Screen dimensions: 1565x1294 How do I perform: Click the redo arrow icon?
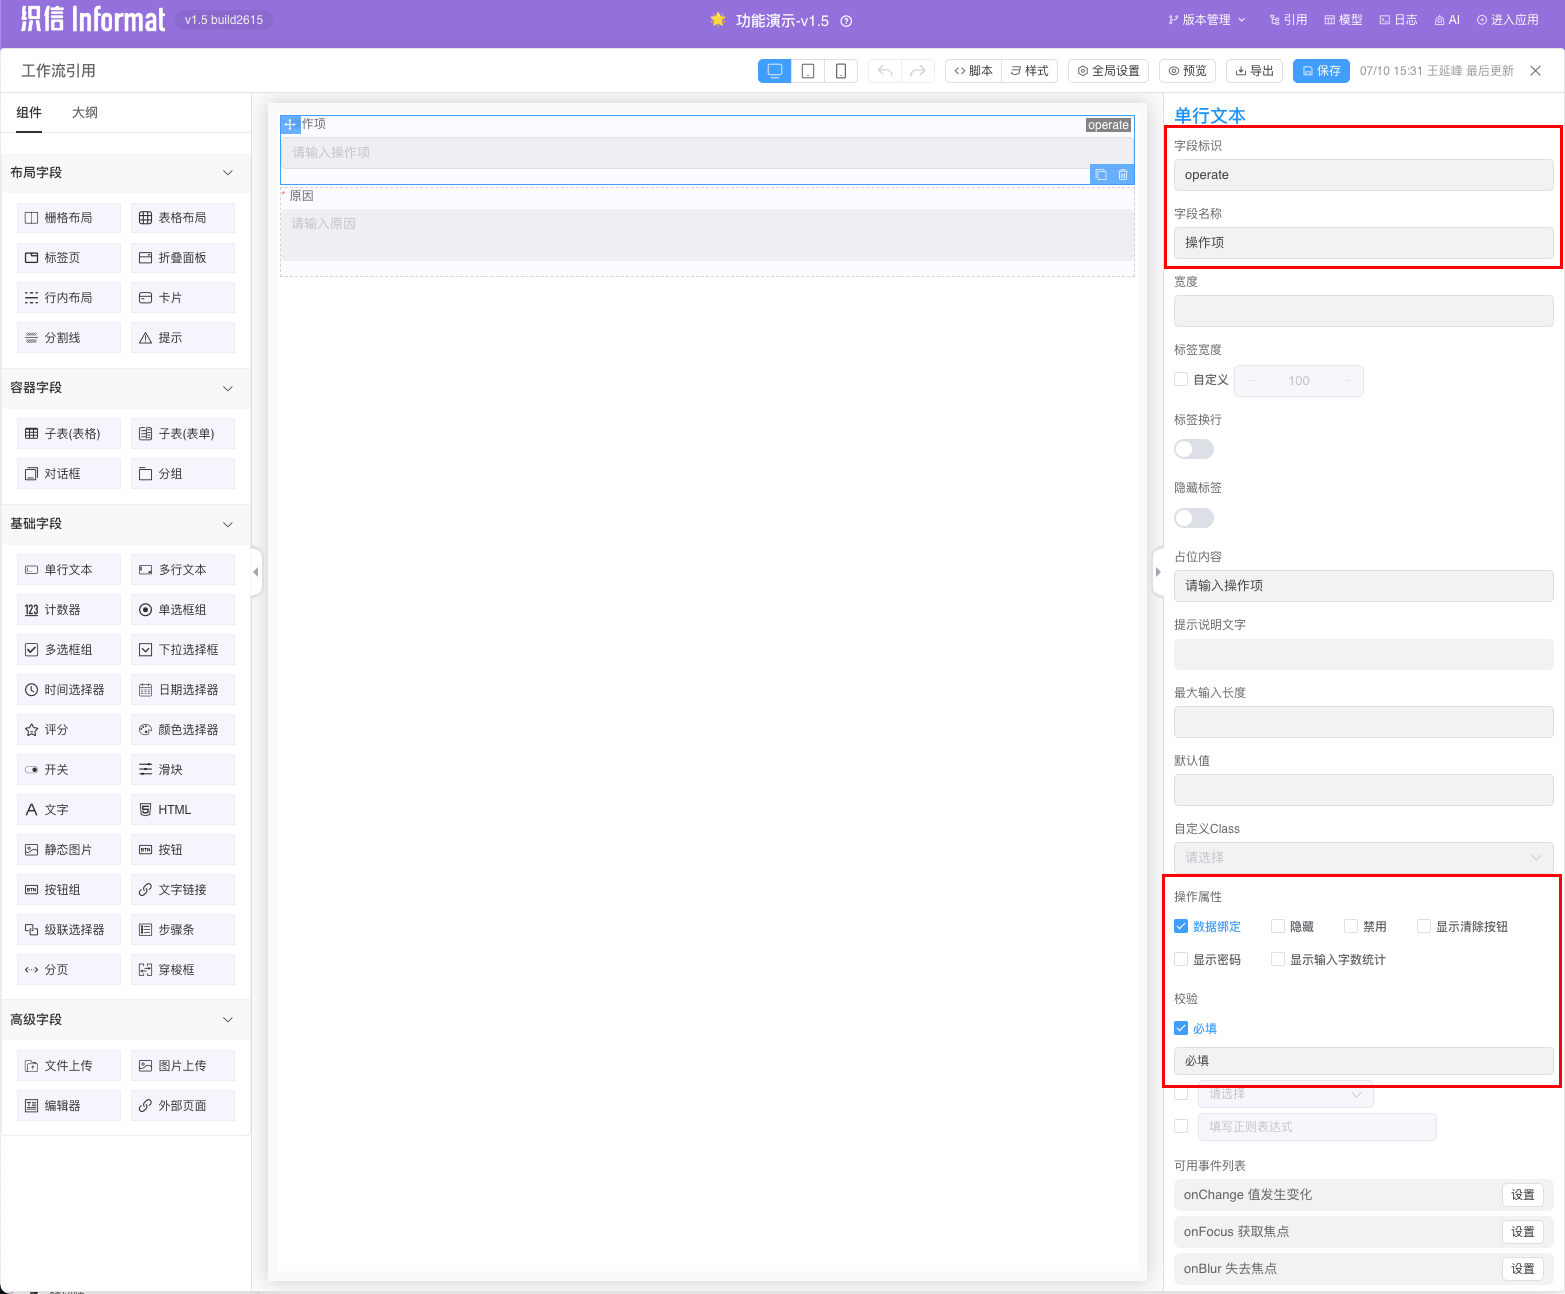pos(918,71)
